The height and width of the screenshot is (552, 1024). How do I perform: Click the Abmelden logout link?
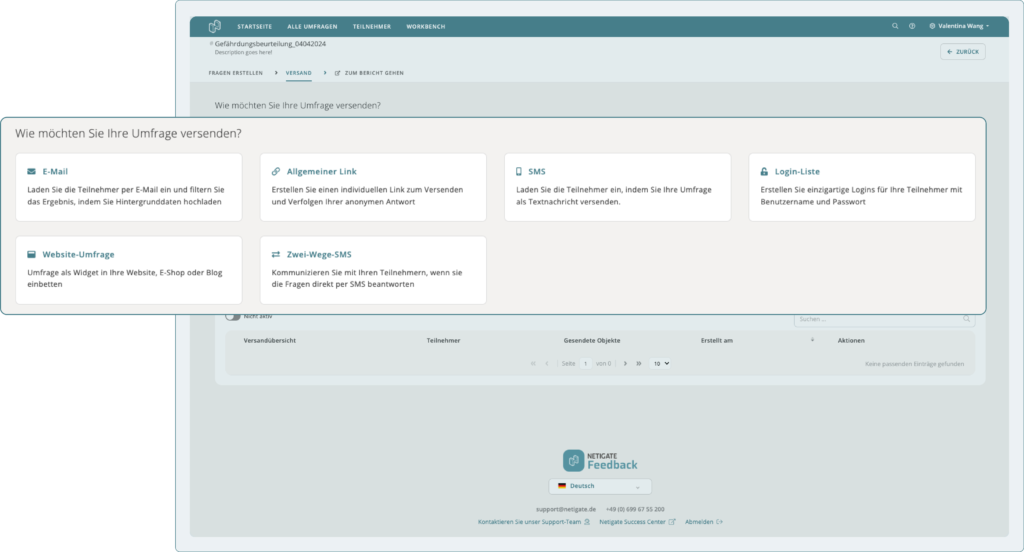(x=704, y=522)
